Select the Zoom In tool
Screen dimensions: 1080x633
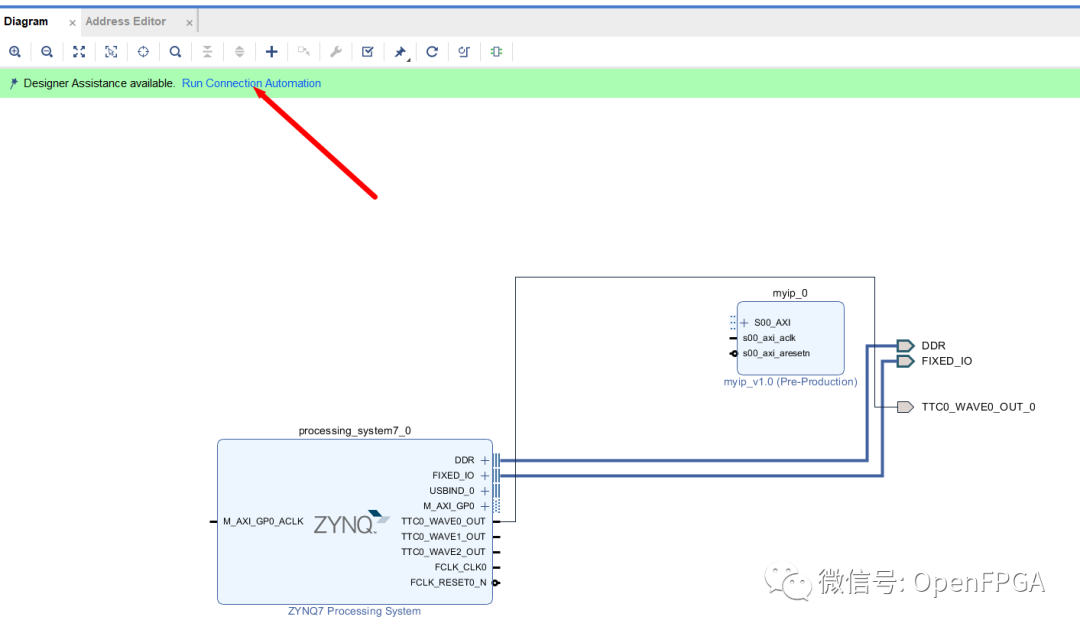coord(15,51)
